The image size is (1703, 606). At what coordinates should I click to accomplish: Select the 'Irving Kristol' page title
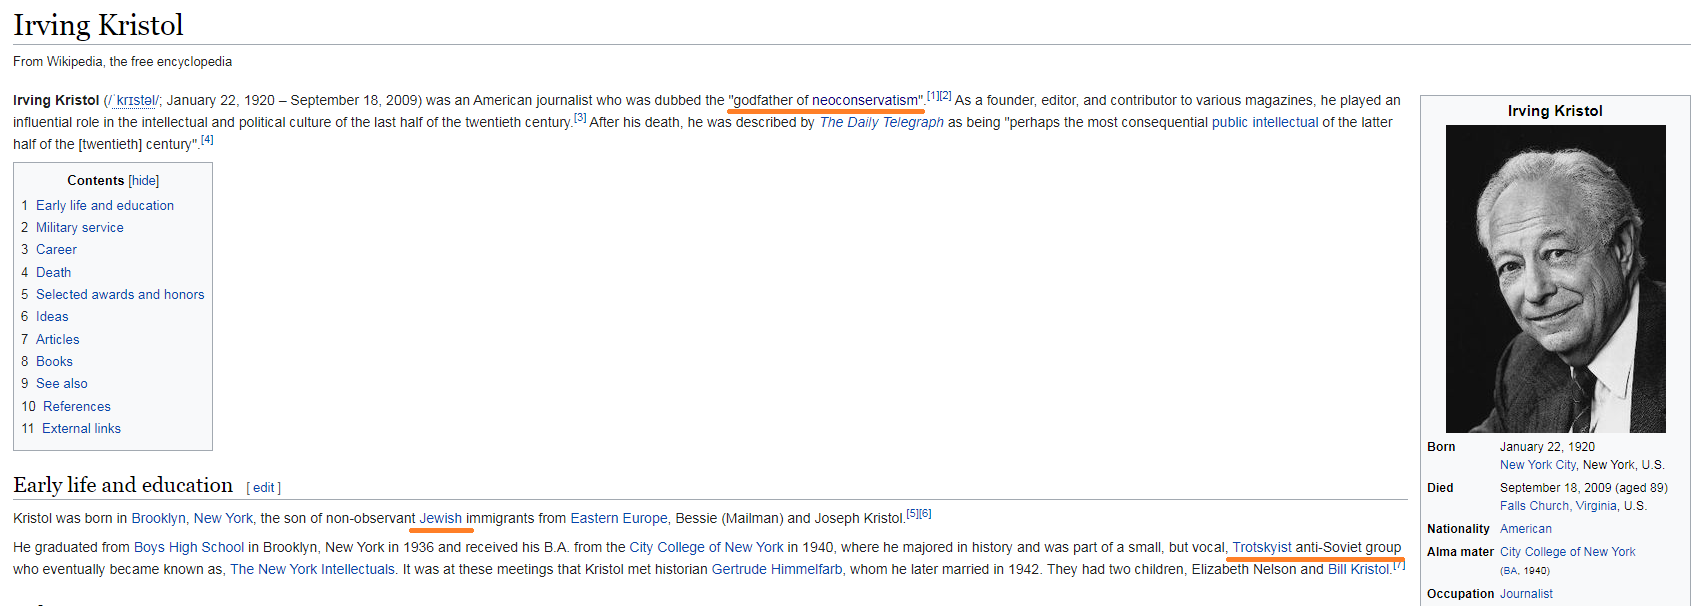point(98,25)
